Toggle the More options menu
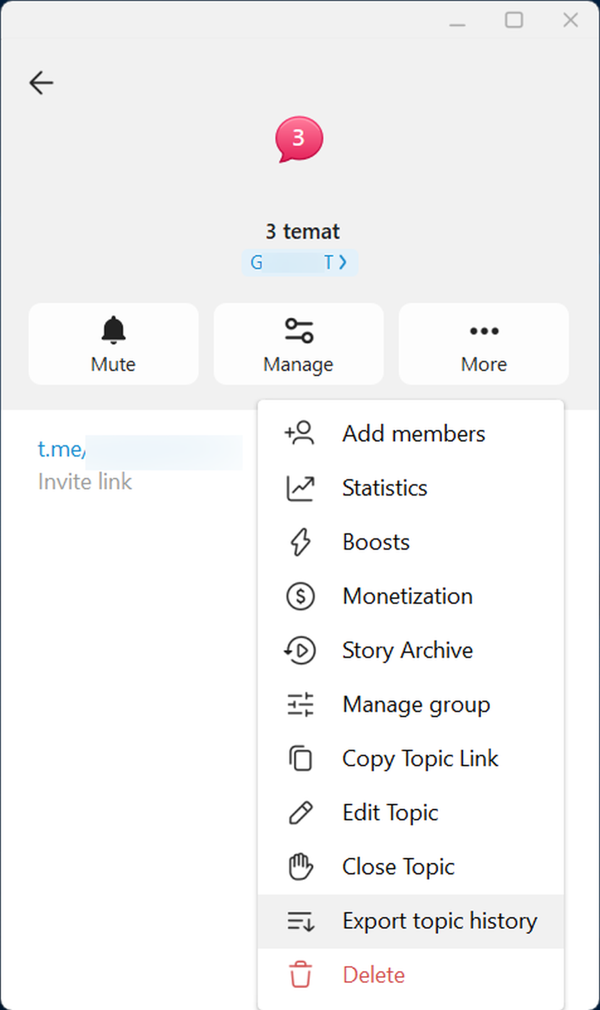The width and height of the screenshot is (600, 1010). coord(483,344)
